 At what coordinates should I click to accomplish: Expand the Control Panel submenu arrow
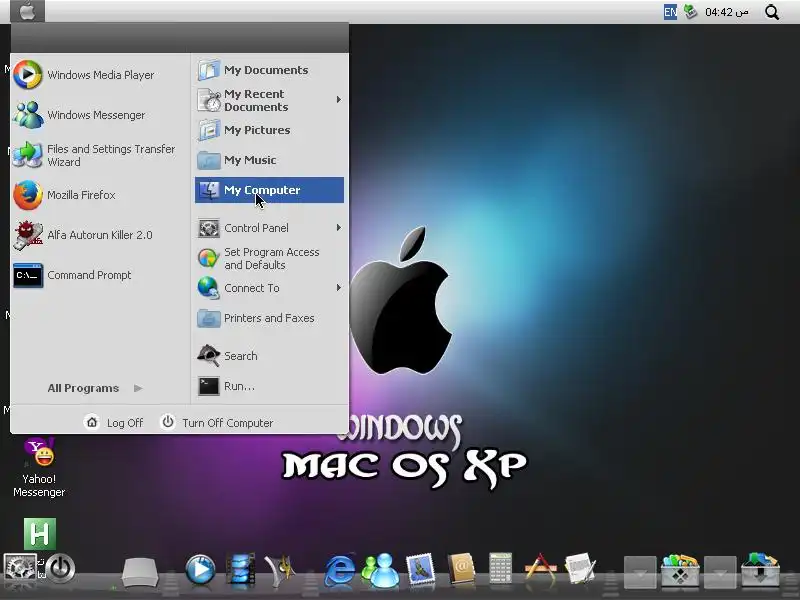pyautogui.click(x=338, y=228)
